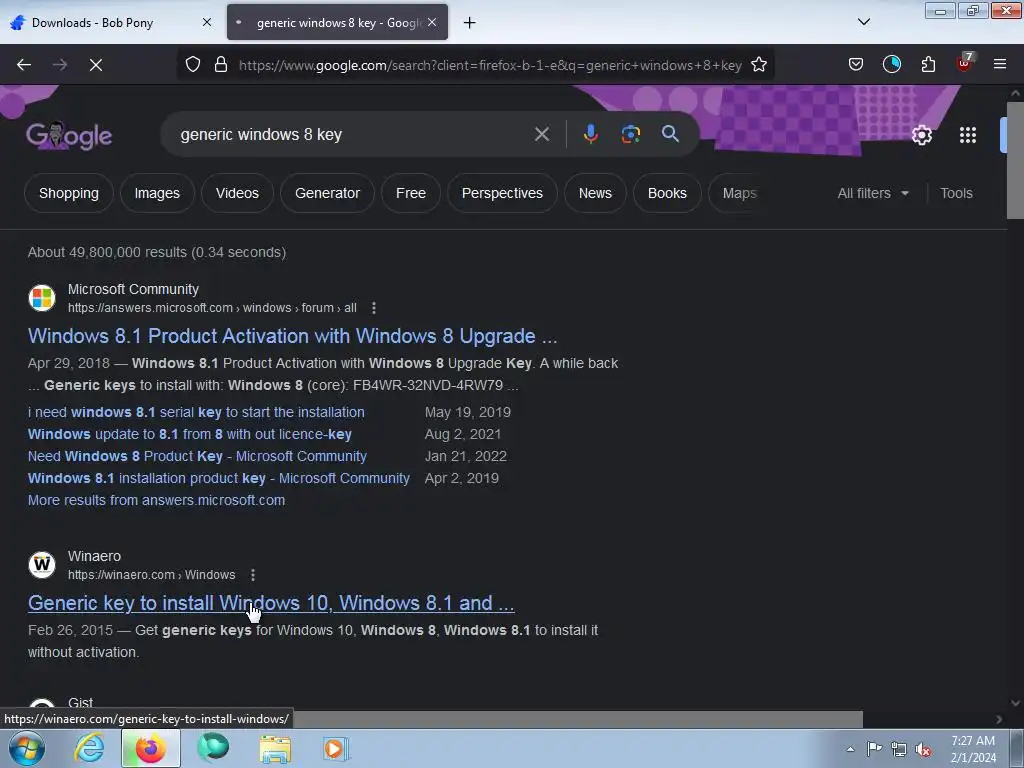
Task: Stop loading the page with the X button
Action: 96,65
